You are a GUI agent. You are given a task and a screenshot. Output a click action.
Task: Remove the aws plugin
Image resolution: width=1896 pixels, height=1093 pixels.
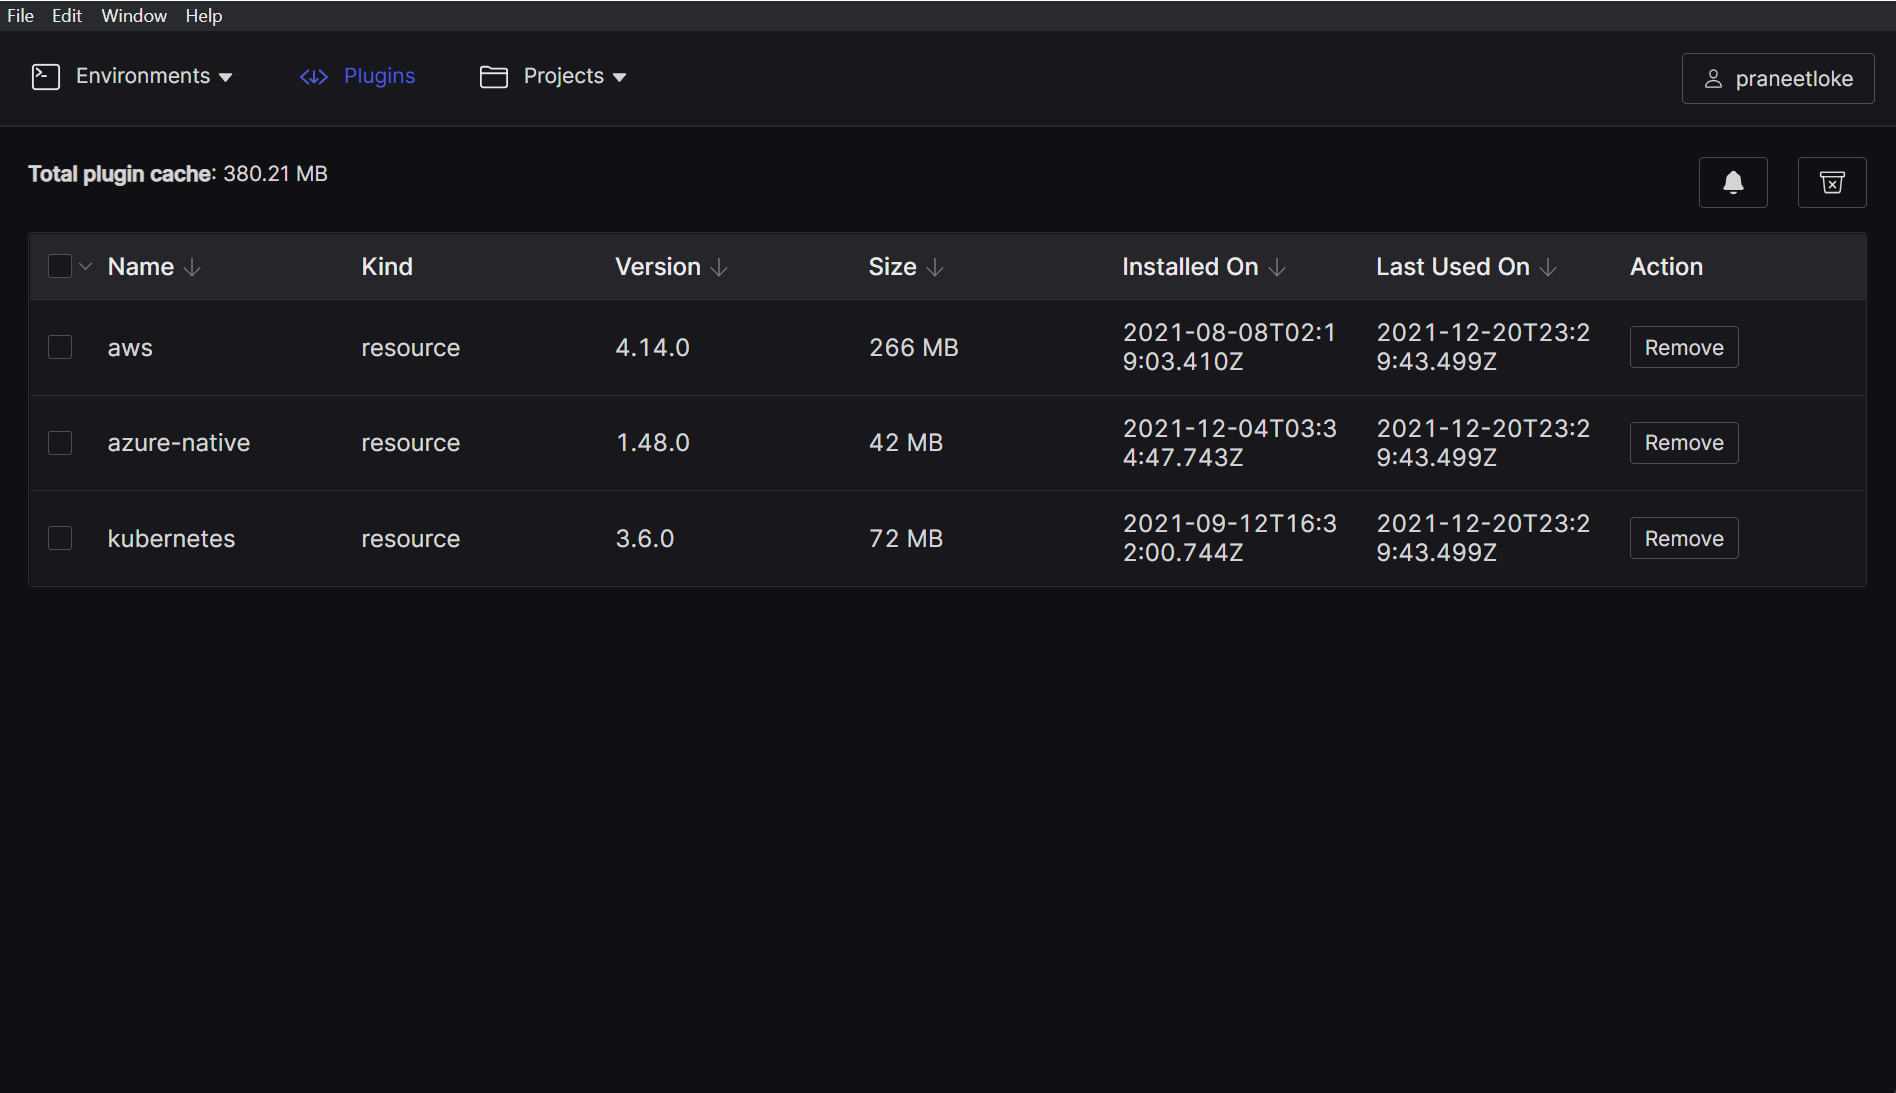tap(1683, 347)
